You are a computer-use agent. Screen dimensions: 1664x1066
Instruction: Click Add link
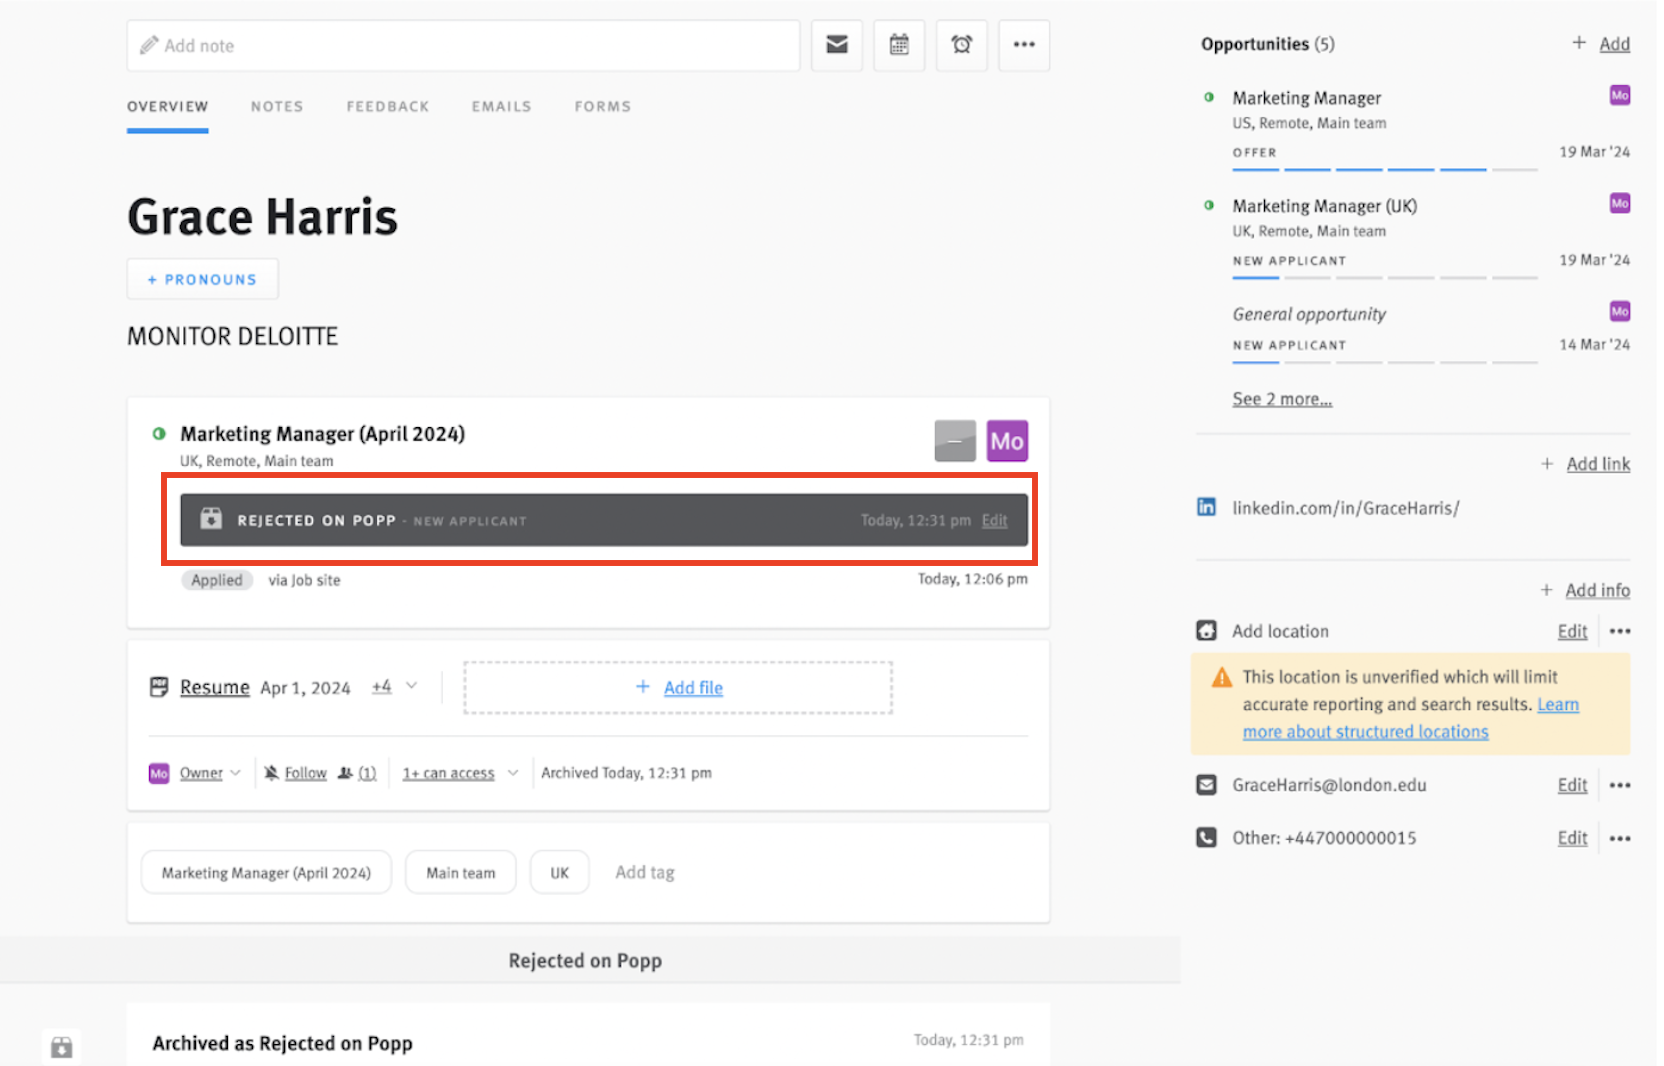1598,464
